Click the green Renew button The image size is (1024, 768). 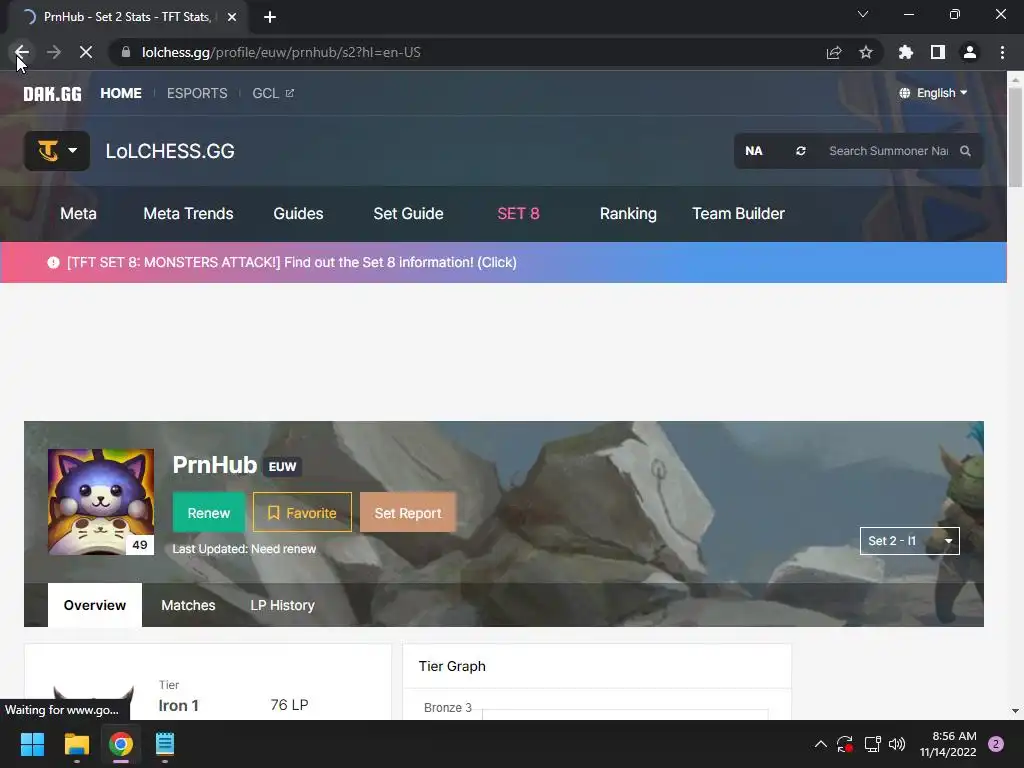coord(208,513)
